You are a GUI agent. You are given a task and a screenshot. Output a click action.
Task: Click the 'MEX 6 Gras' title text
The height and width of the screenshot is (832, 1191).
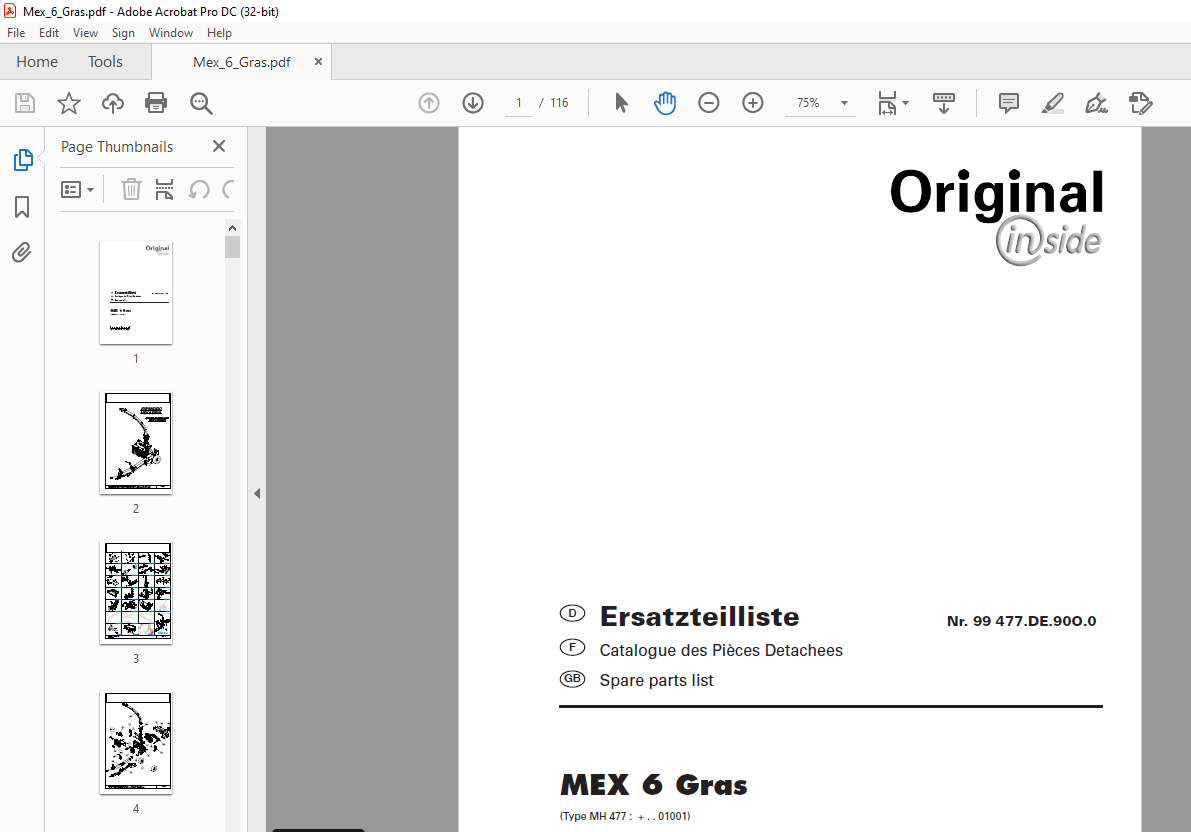pos(654,785)
